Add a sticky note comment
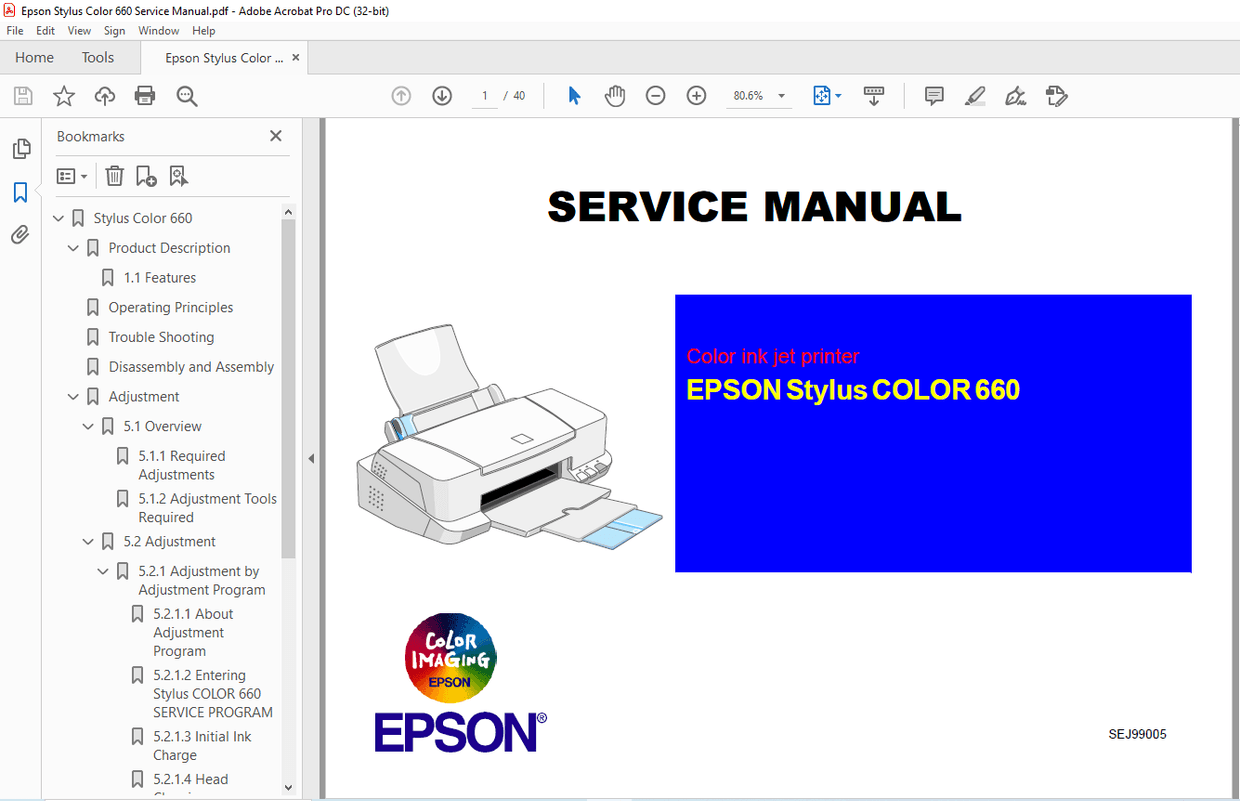The width and height of the screenshot is (1240, 801). tap(933, 95)
